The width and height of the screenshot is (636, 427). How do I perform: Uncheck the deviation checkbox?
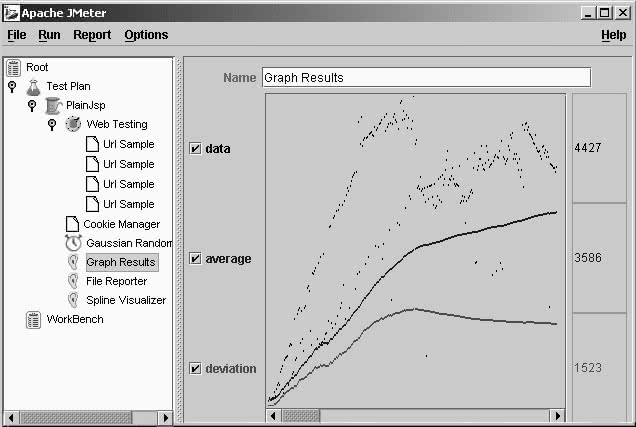[x=195, y=368]
